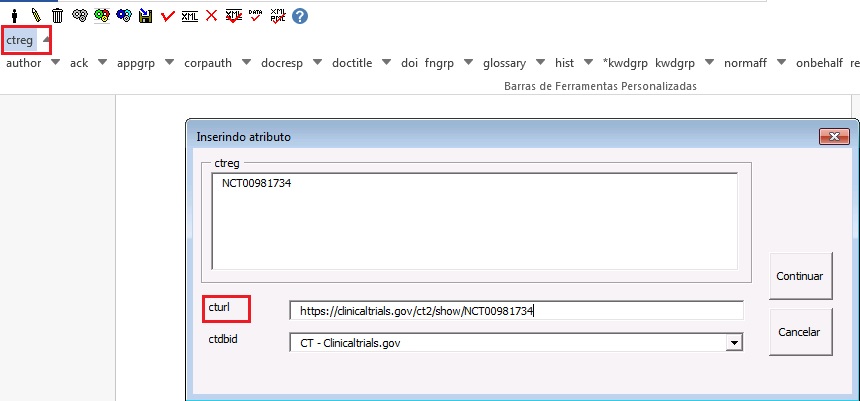This screenshot has width=860, height=401.
Task: Click the red checkmark validate icon
Action: (x=168, y=16)
